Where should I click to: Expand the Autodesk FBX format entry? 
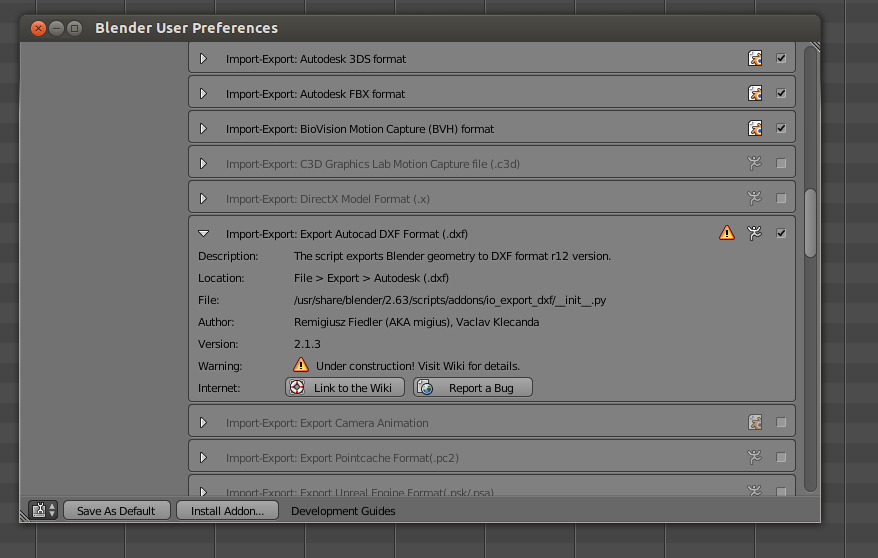203,94
